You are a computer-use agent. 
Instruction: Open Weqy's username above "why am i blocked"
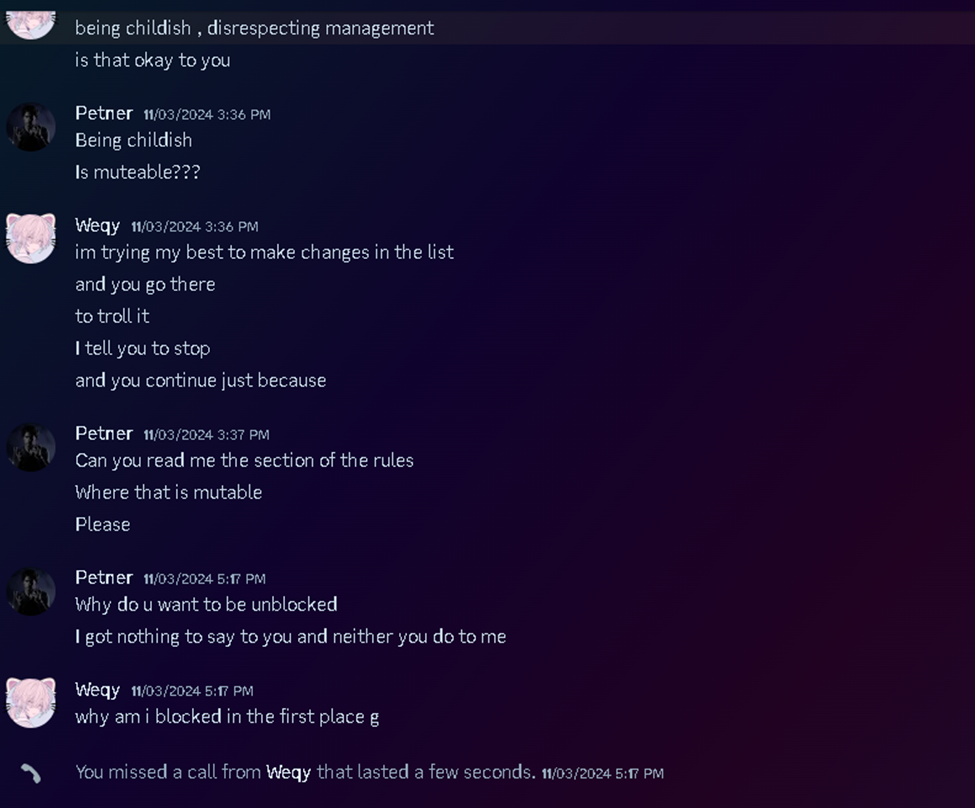(x=97, y=689)
